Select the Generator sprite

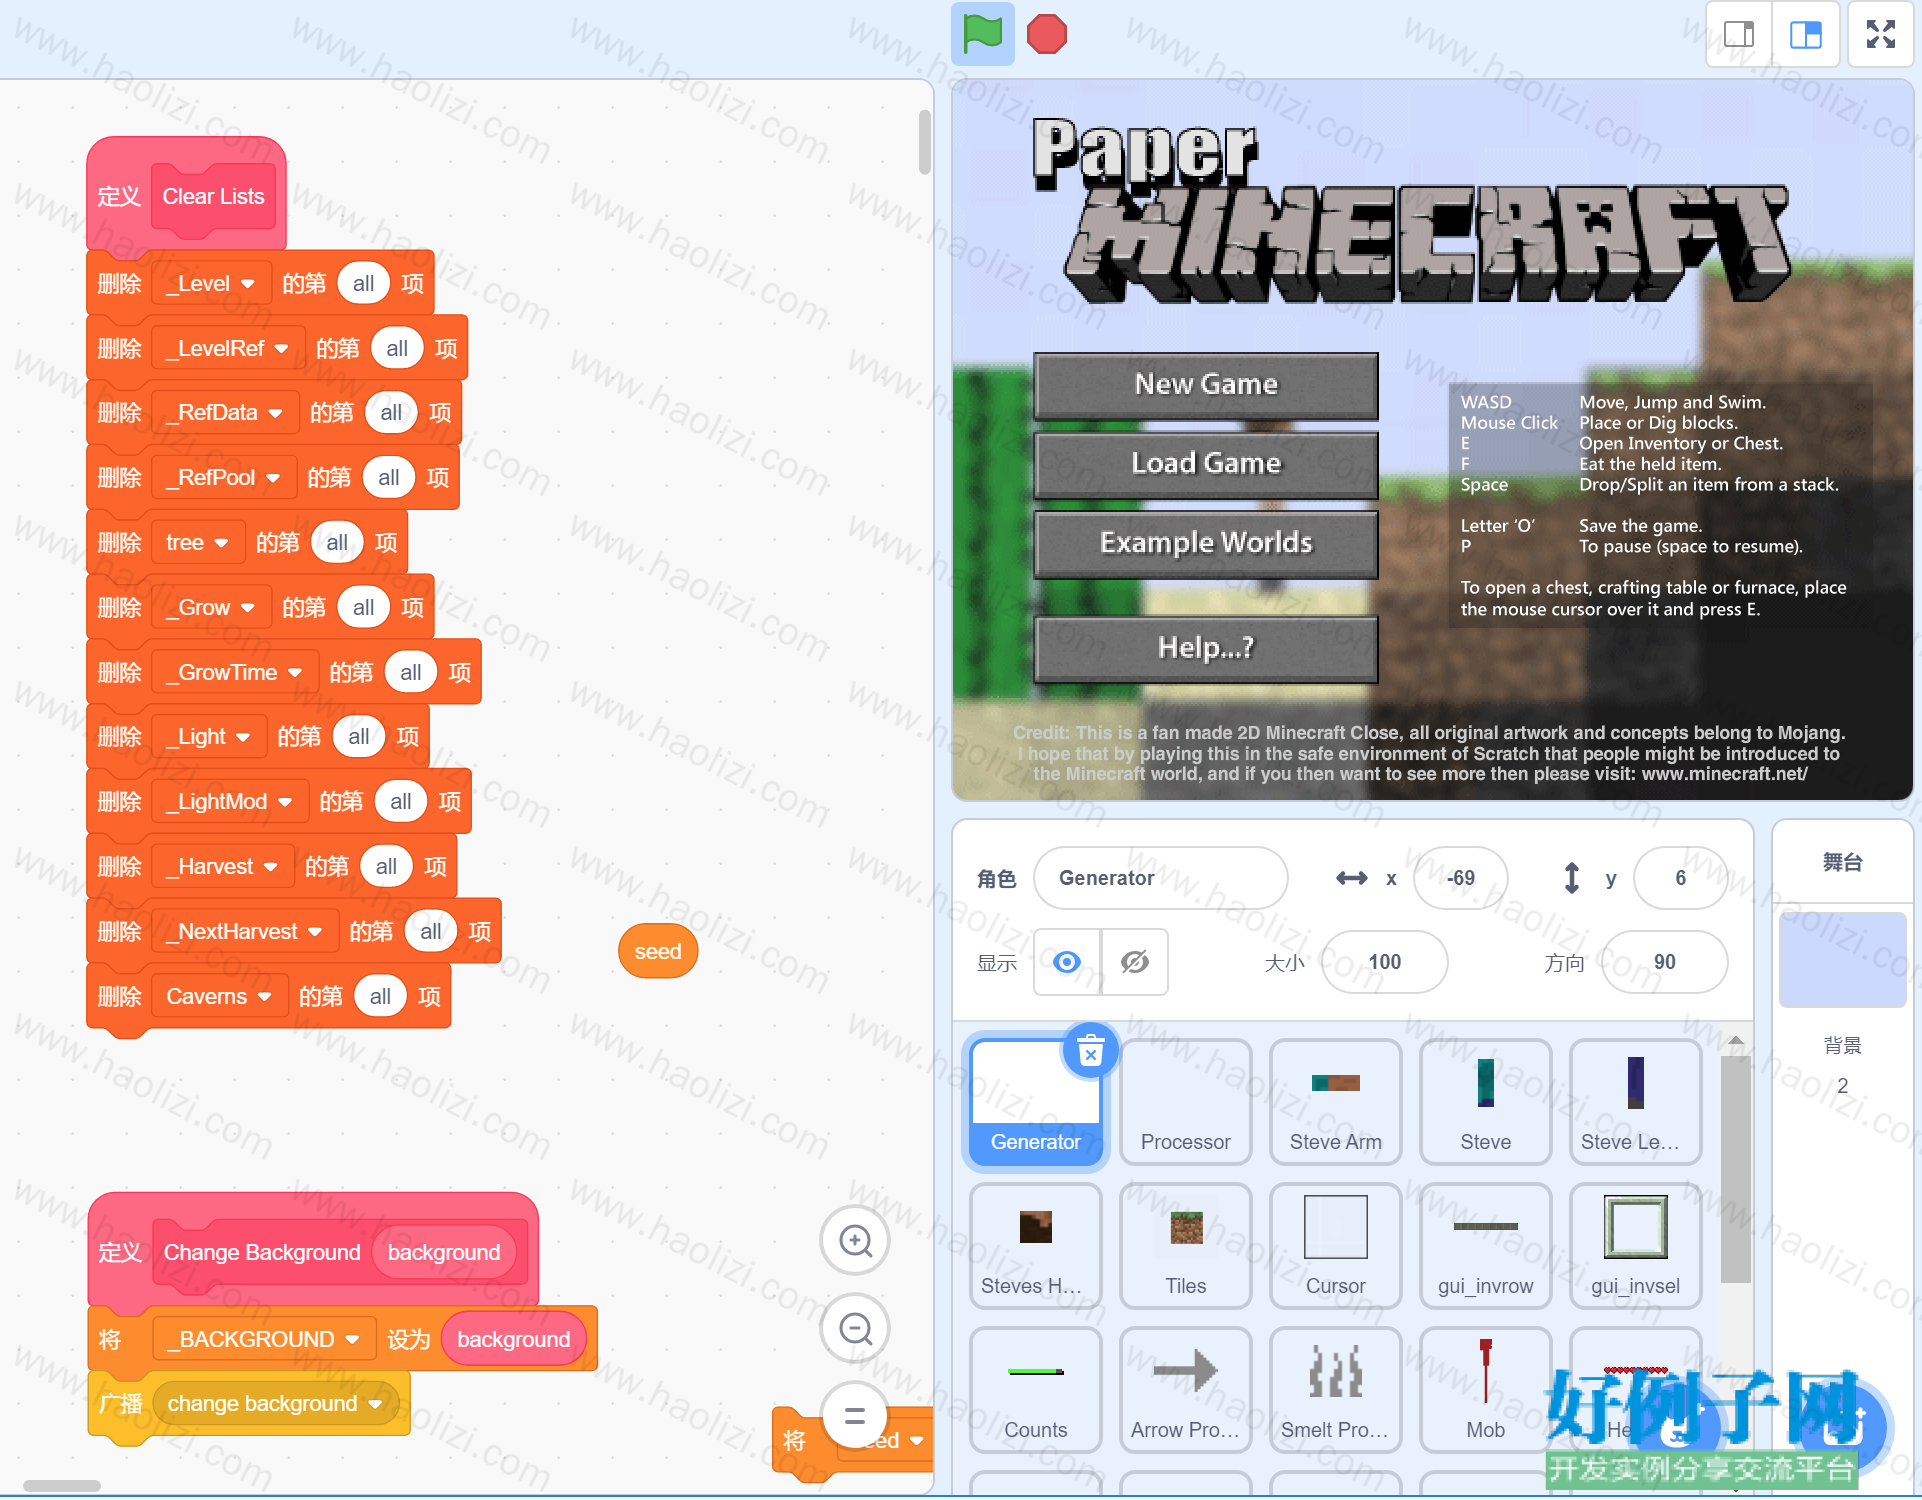point(1036,1101)
